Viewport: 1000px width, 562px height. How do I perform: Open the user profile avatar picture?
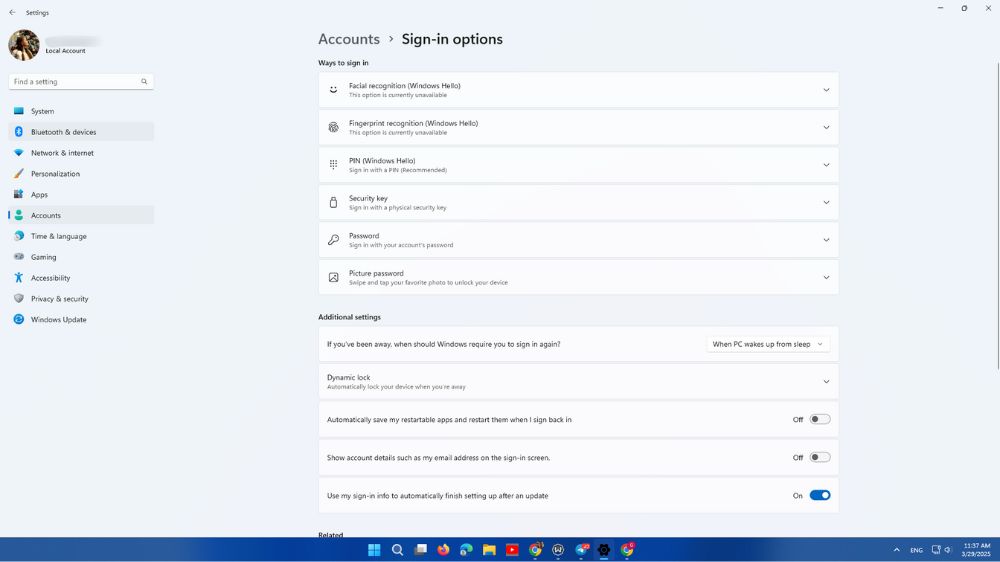pyautogui.click(x=24, y=45)
